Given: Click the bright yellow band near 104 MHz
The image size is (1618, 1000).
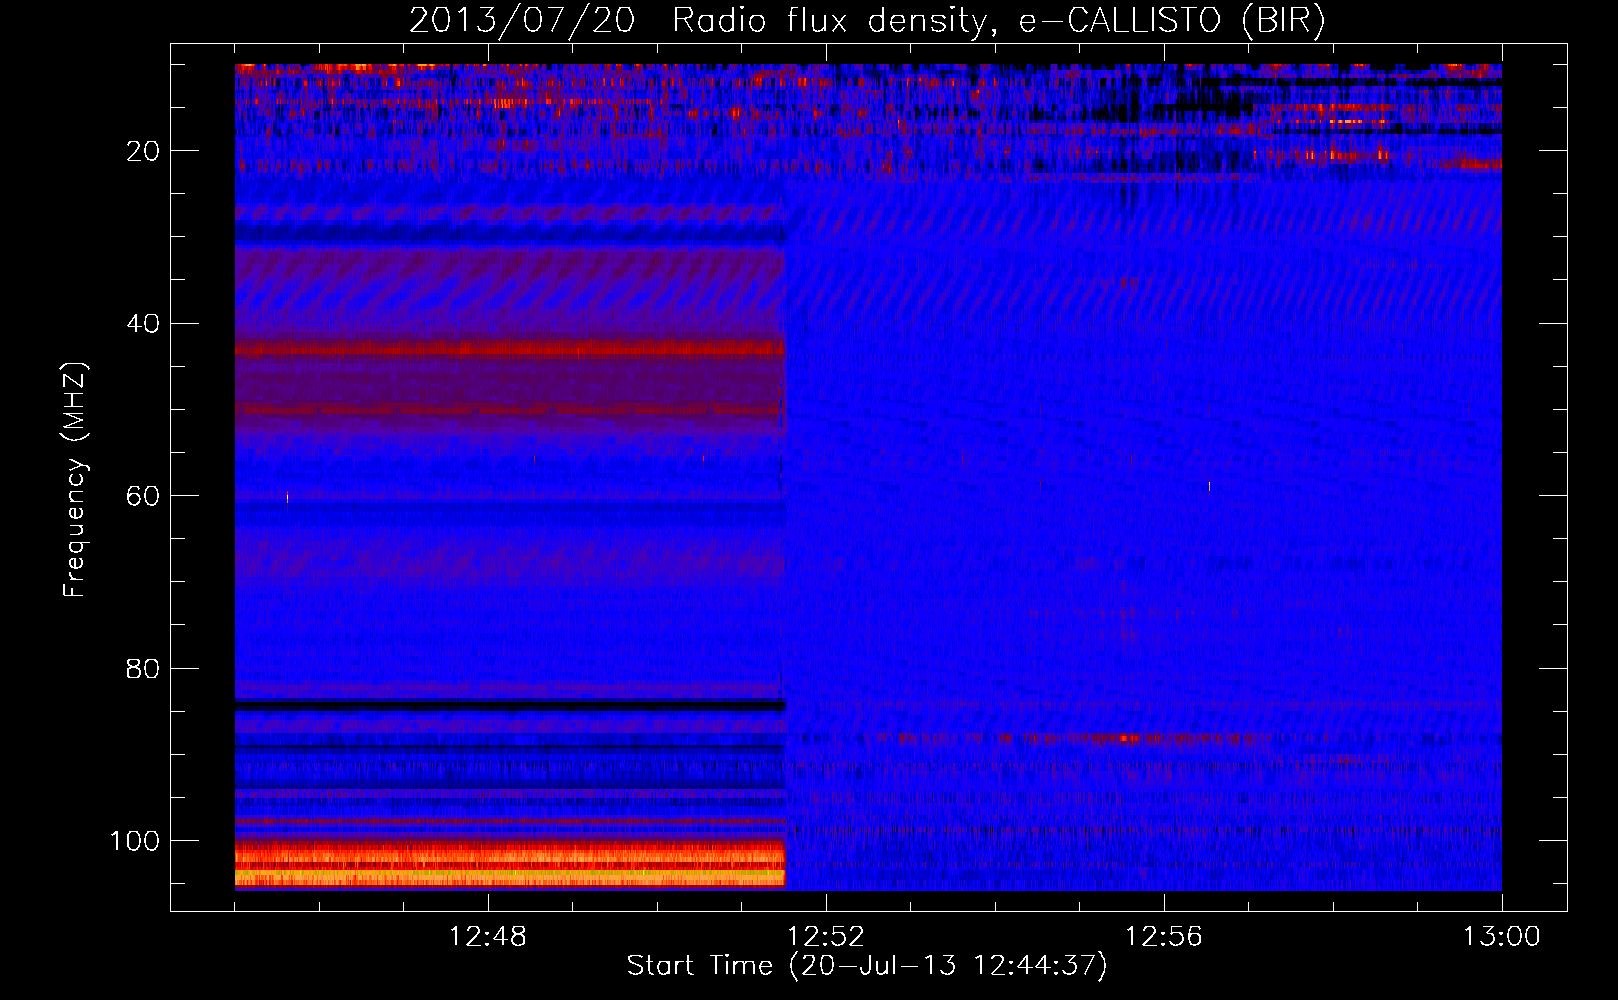Looking at the screenshot, I should click(x=510, y=874).
